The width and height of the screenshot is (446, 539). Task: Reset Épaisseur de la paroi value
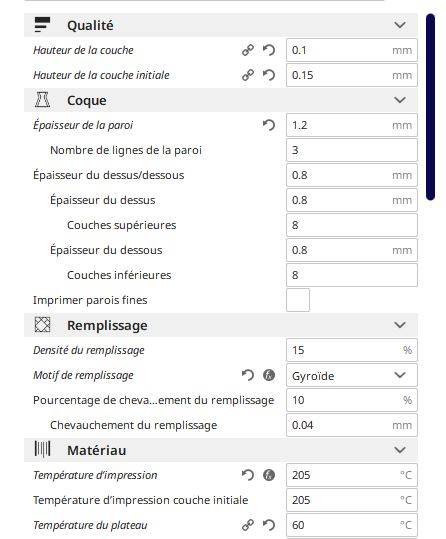pyautogui.click(x=269, y=125)
